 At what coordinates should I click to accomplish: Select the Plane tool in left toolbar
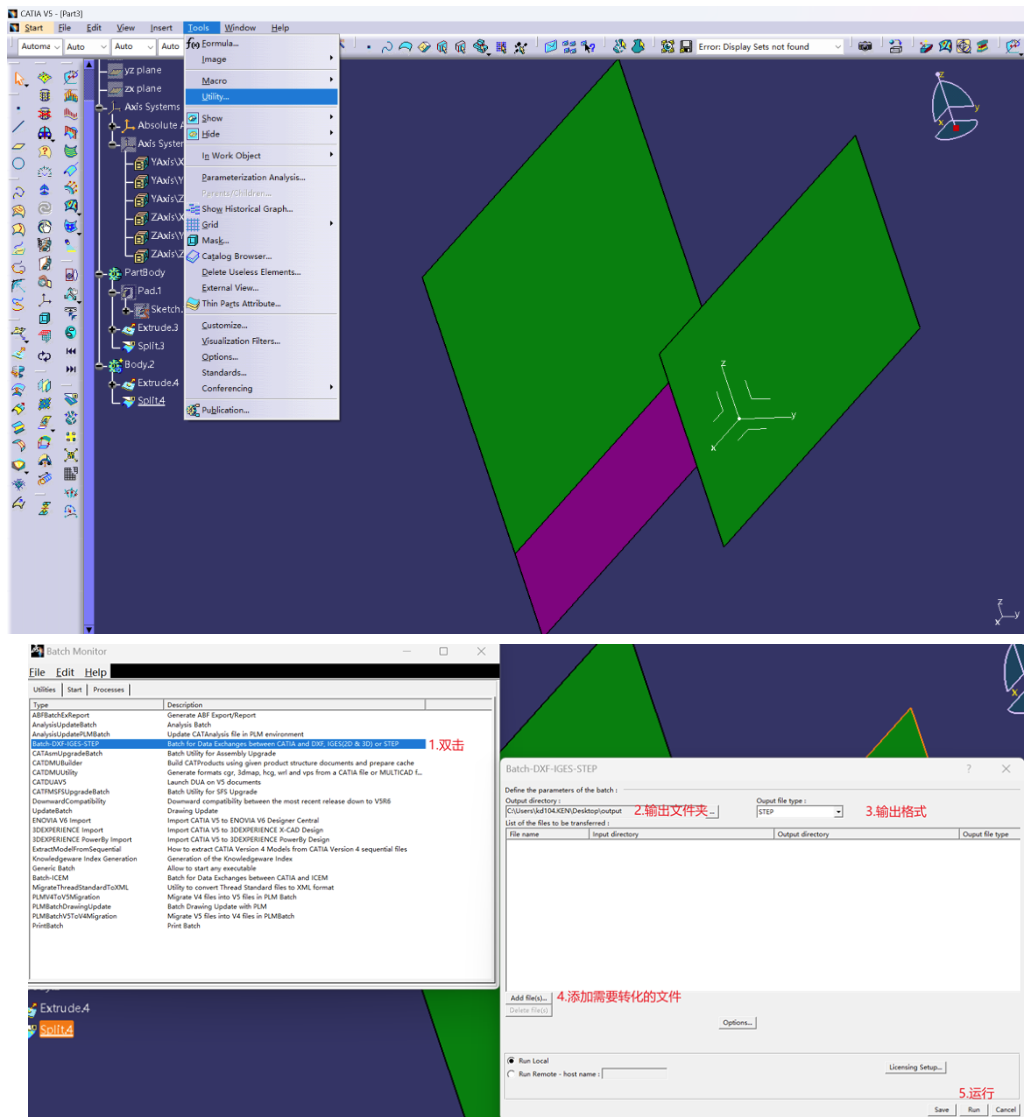19,146
